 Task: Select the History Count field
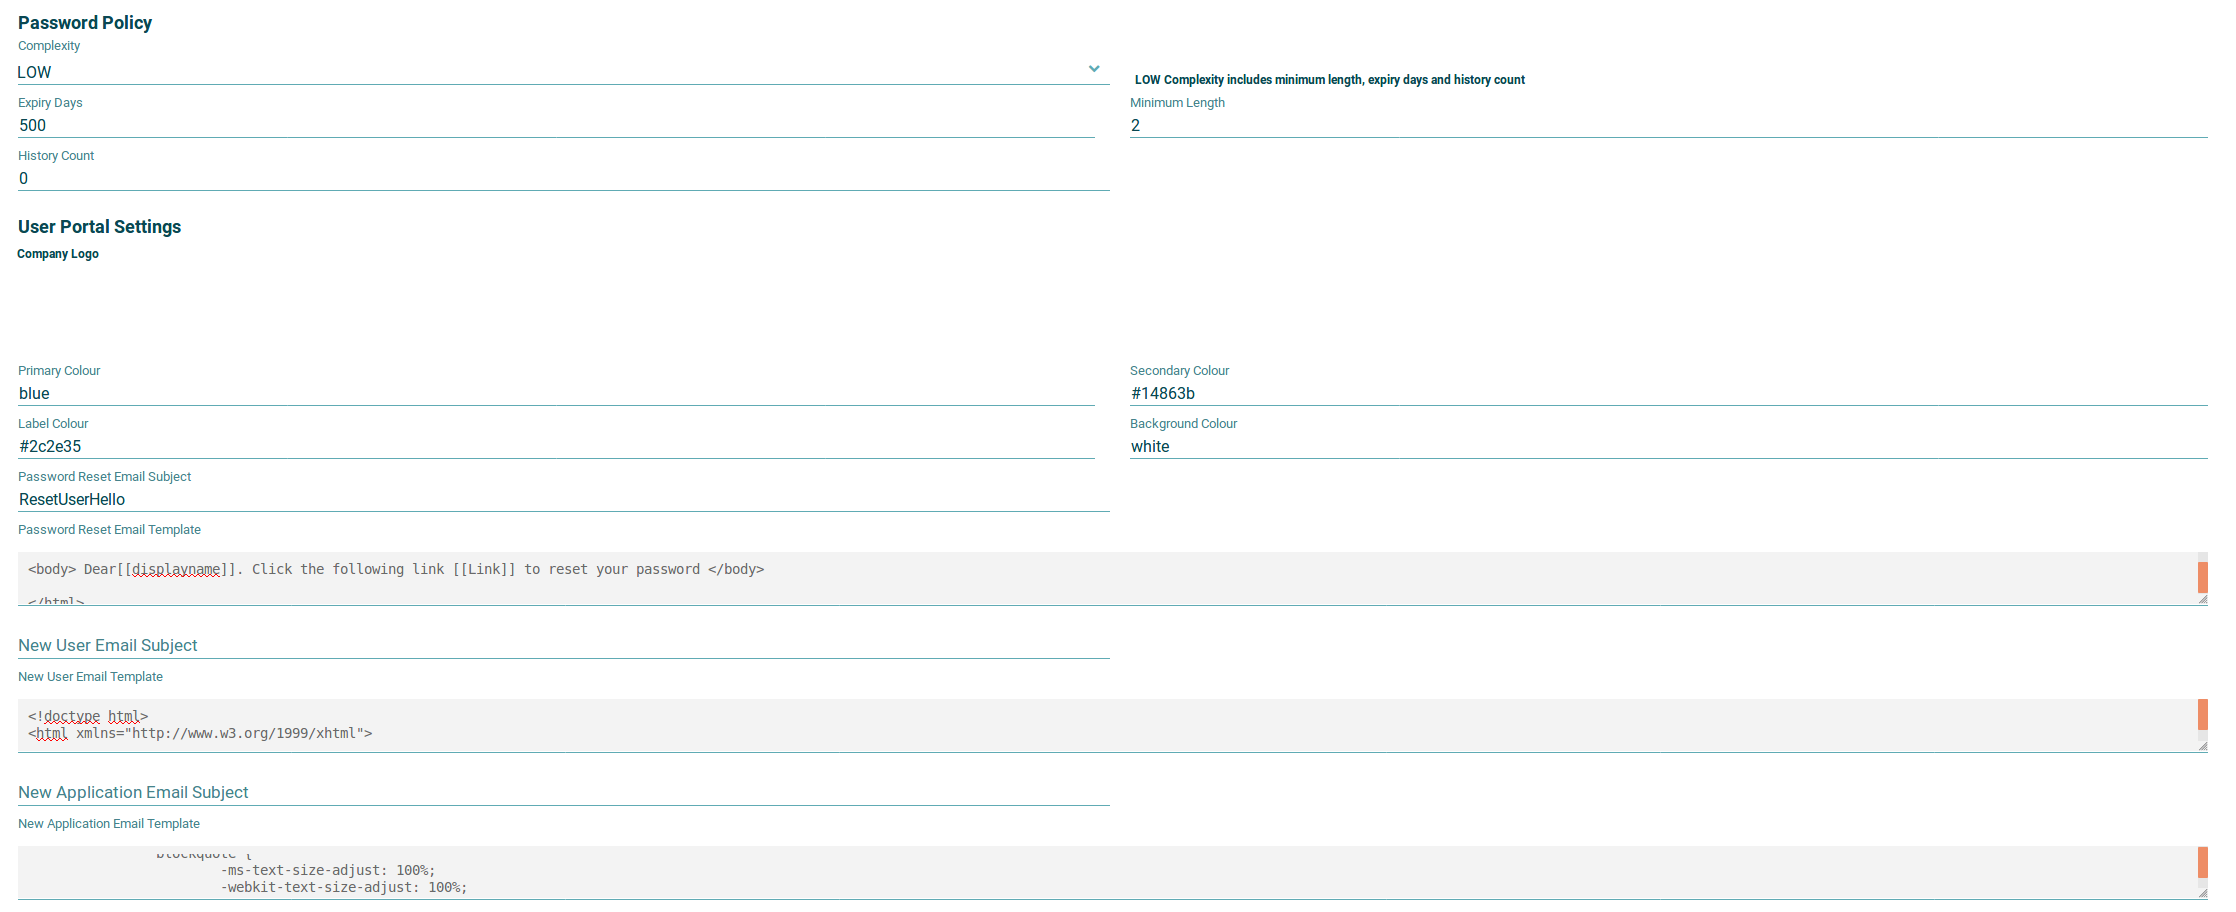click(x=563, y=178)
